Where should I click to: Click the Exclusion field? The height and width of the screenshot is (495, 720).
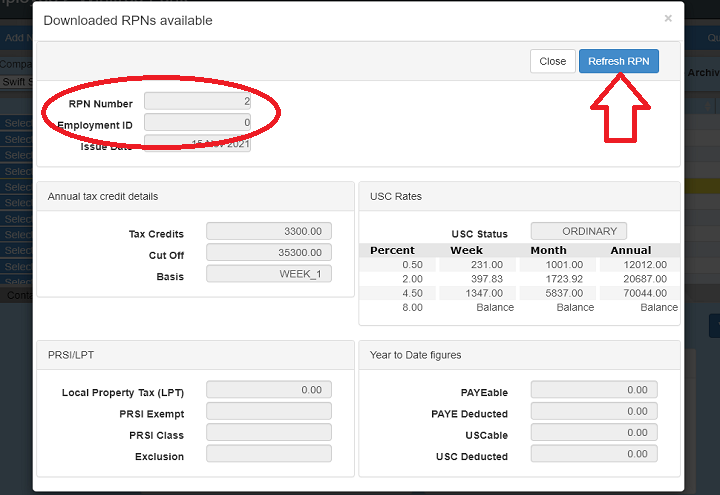coord(268,454)
